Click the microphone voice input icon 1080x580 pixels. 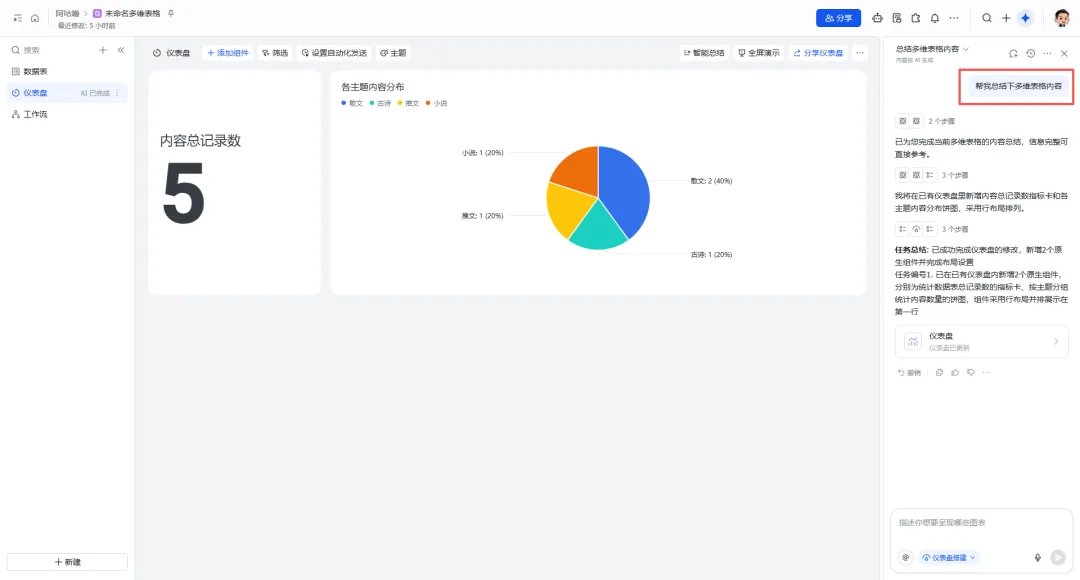1037,557
